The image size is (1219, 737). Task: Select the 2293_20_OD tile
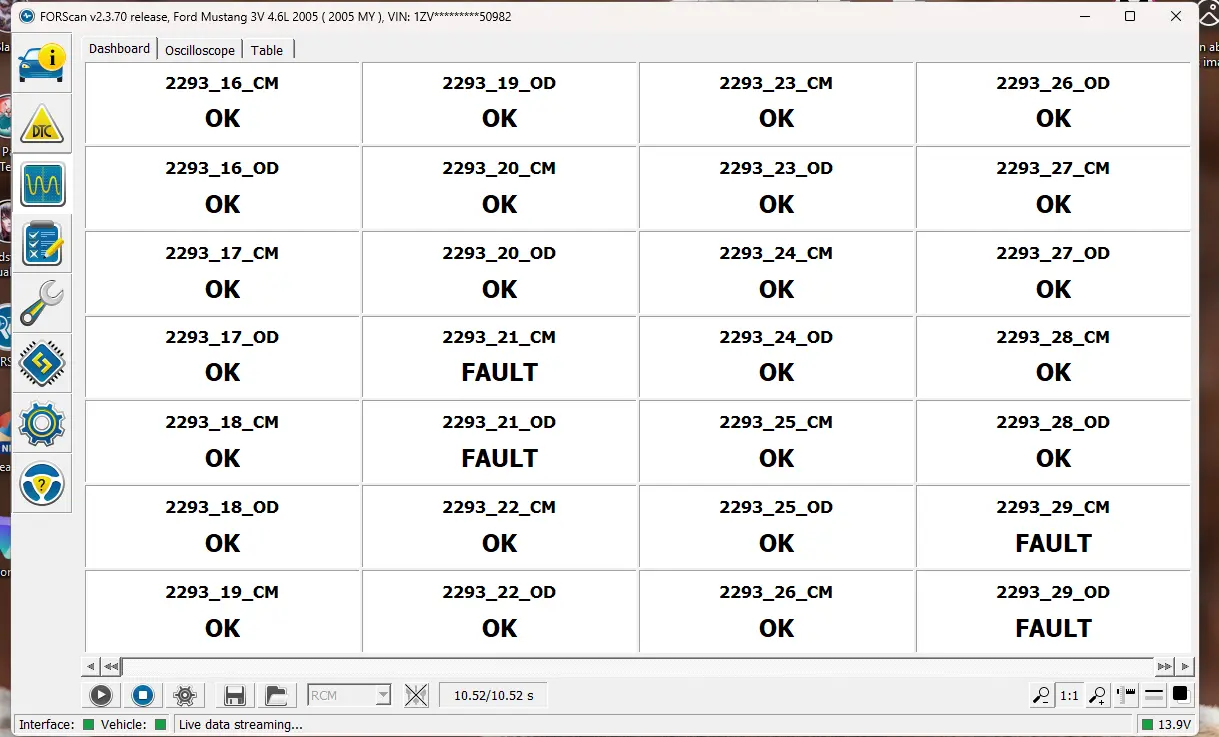pyautogui.click(x=499, y=272)
